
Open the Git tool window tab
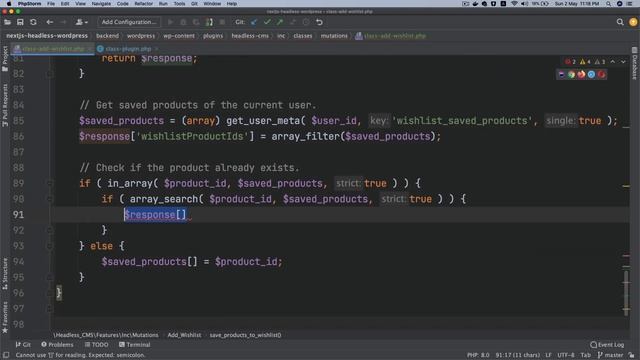point(23,345)
